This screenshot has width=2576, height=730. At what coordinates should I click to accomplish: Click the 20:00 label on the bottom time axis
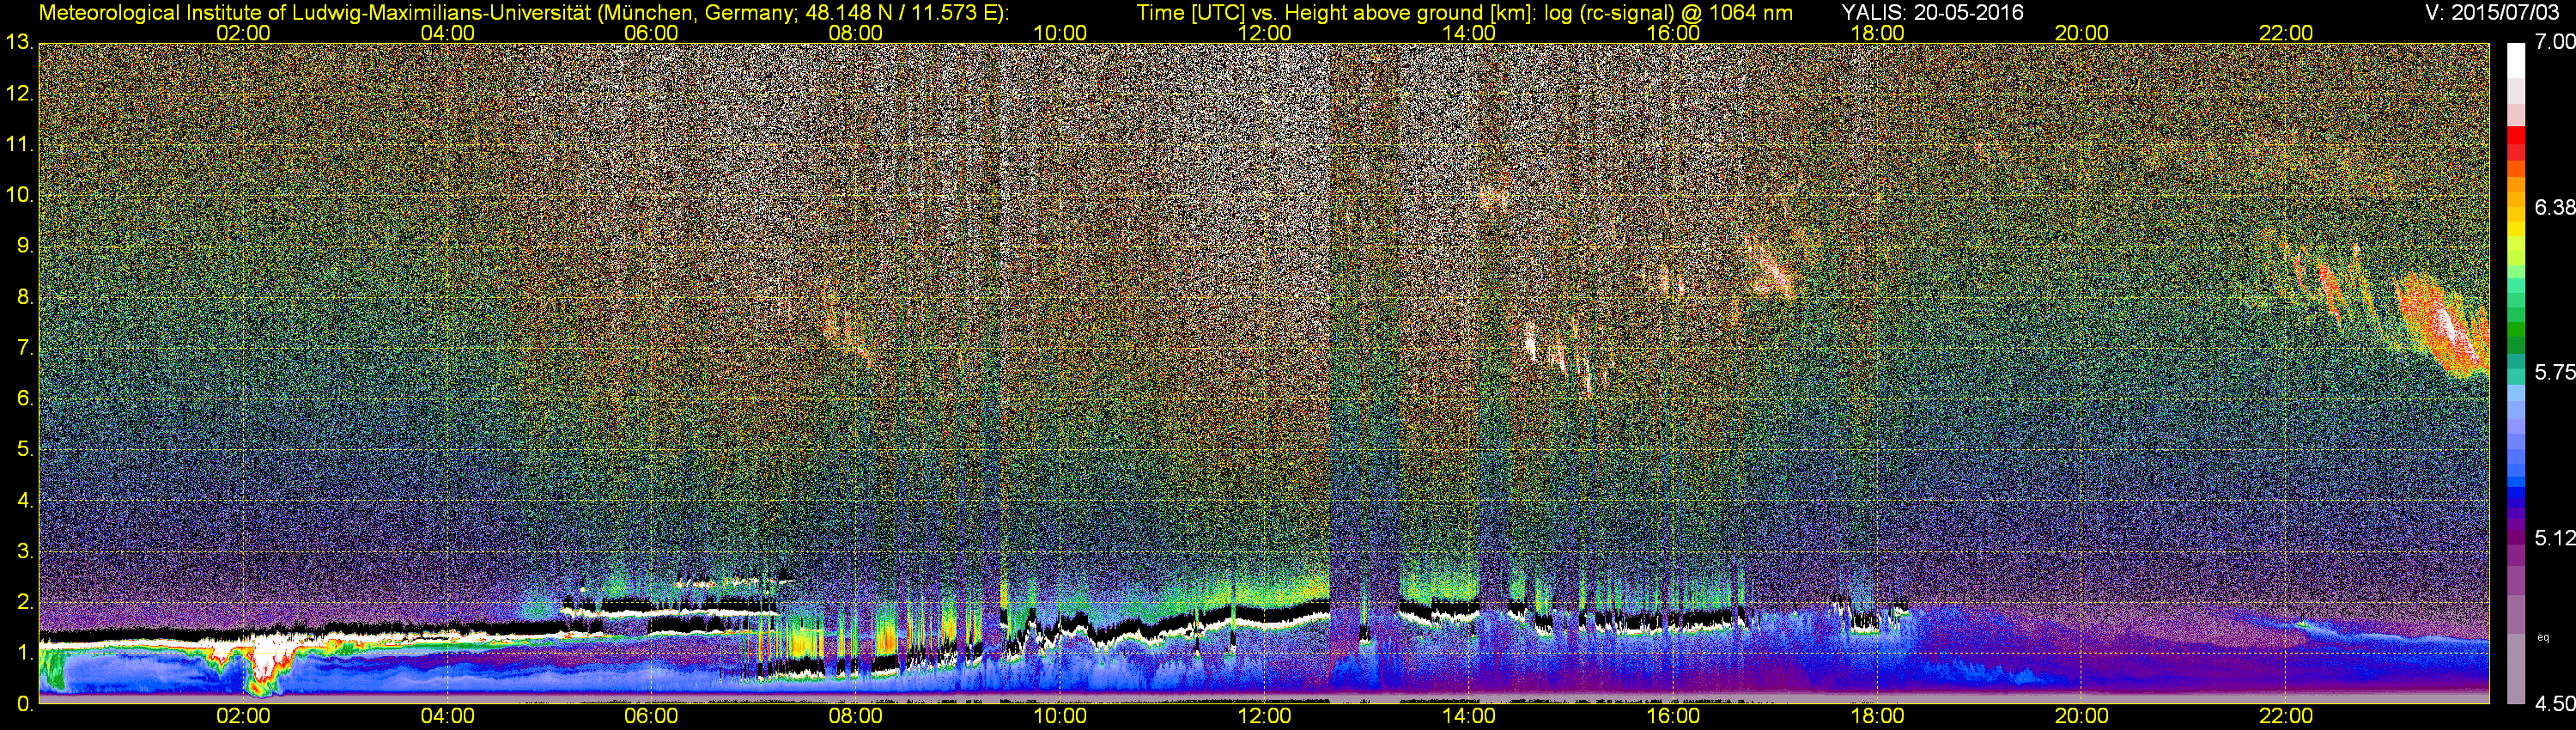(x=2082, y=716)
